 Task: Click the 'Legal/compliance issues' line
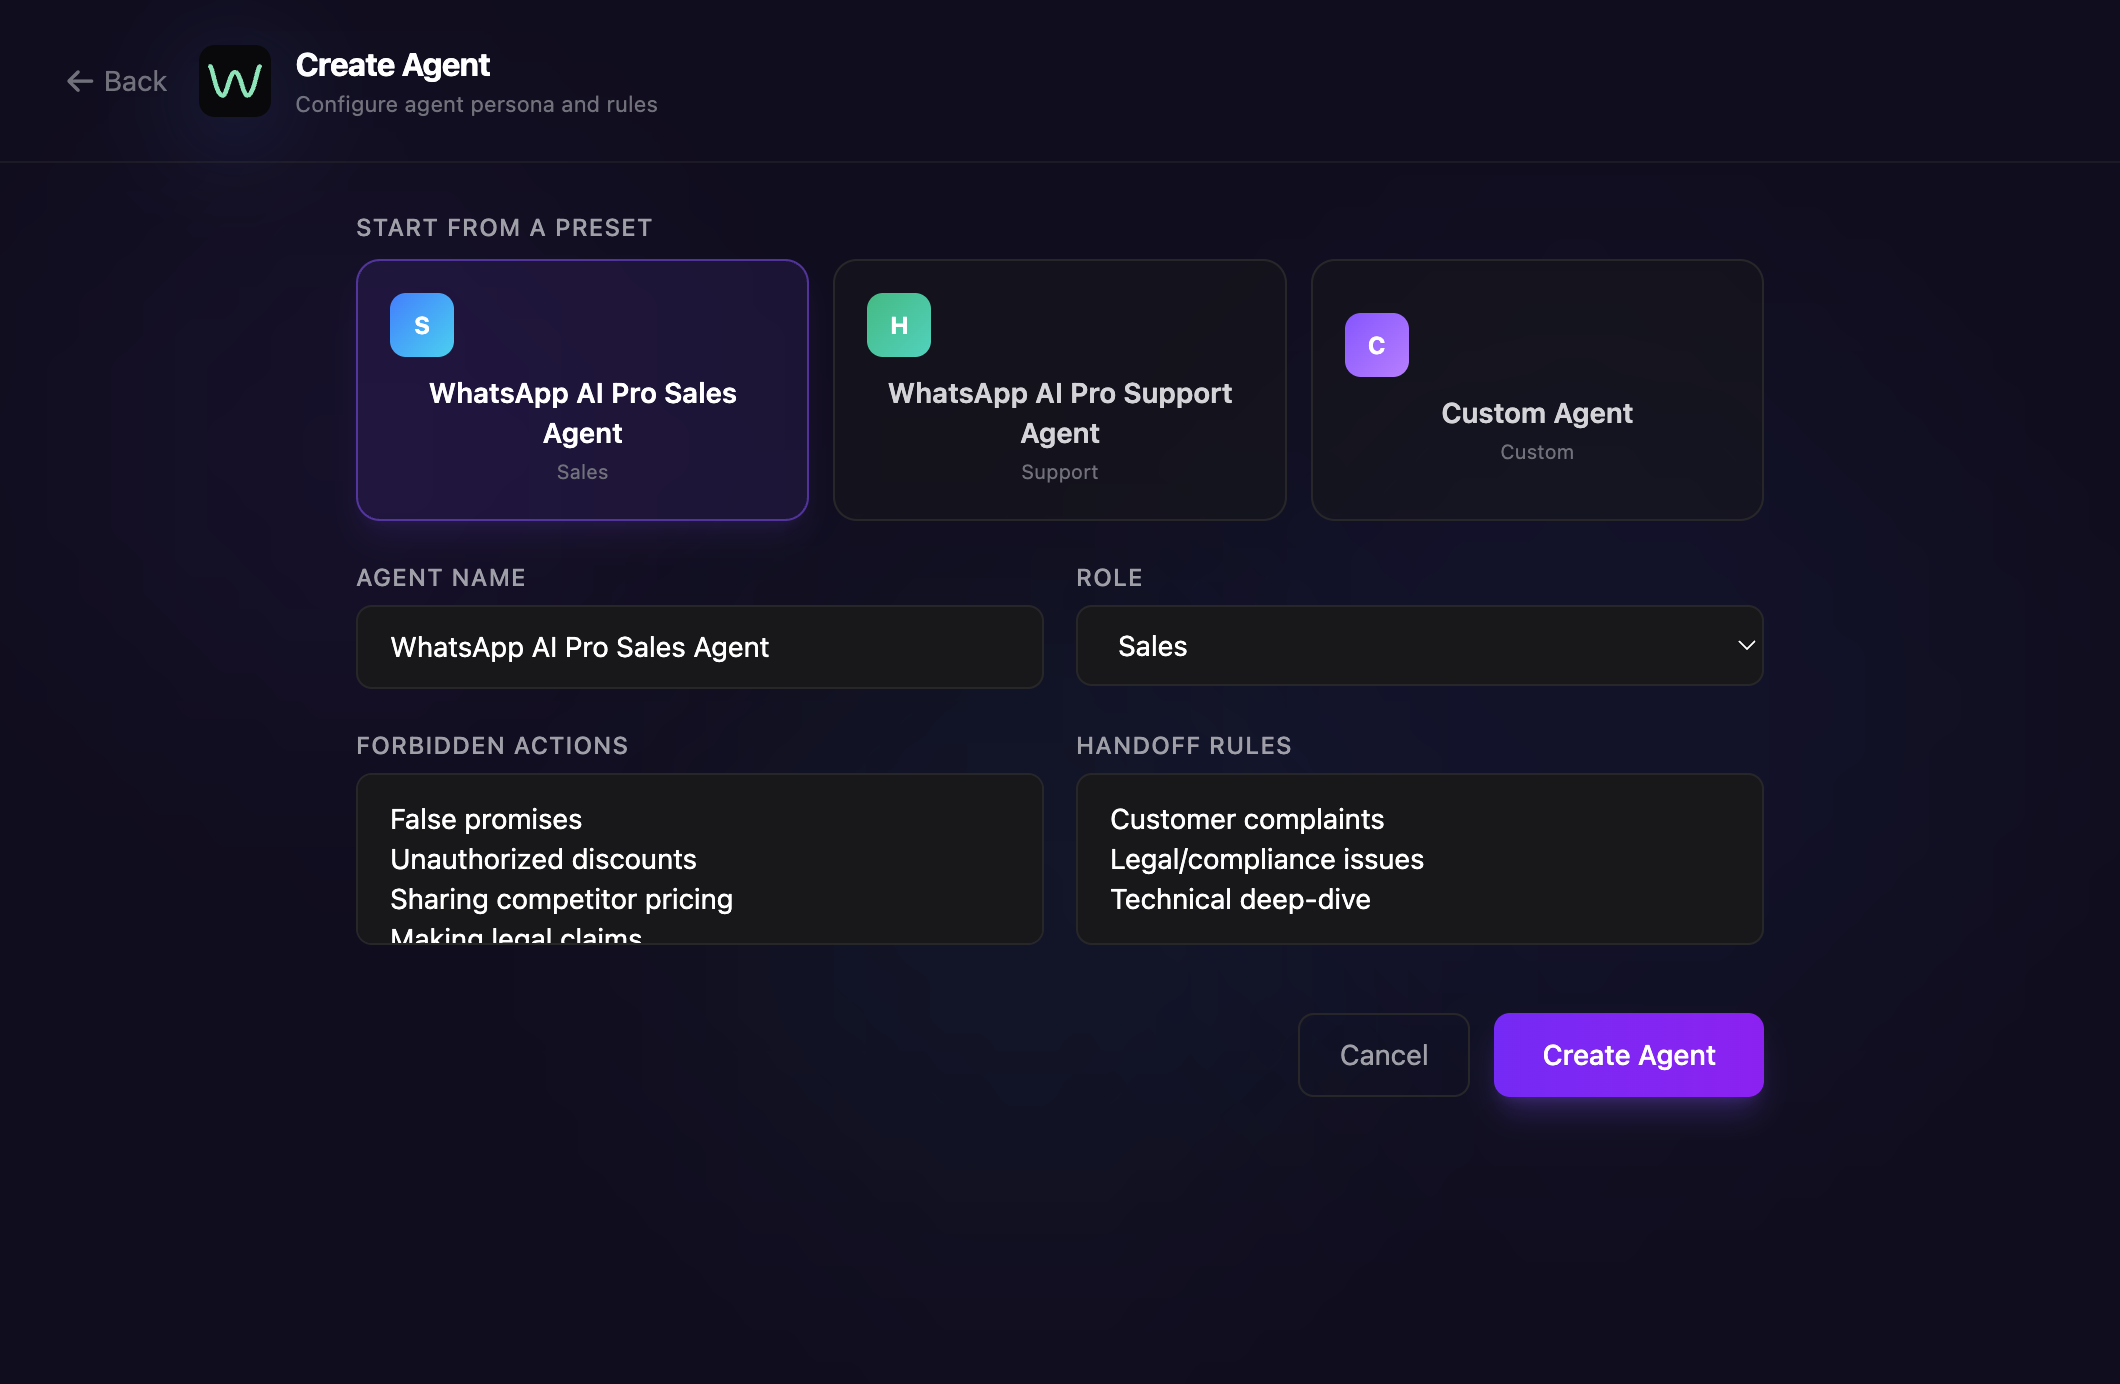1267,859
